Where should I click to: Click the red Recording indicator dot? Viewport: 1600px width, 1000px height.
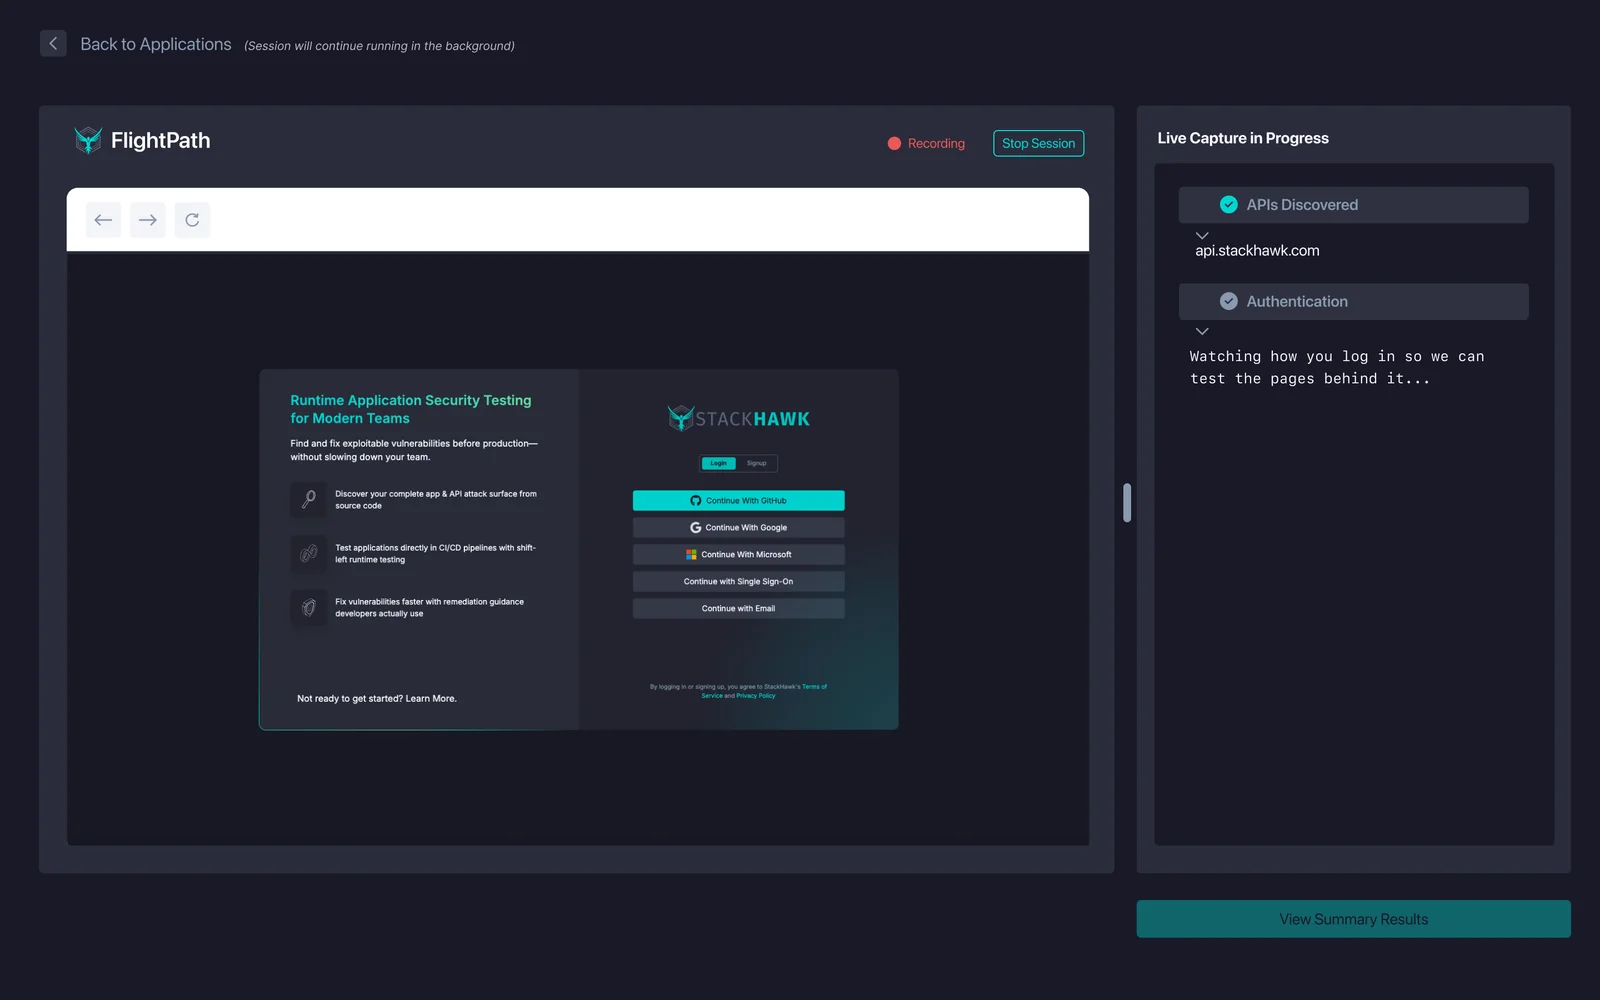894,143
